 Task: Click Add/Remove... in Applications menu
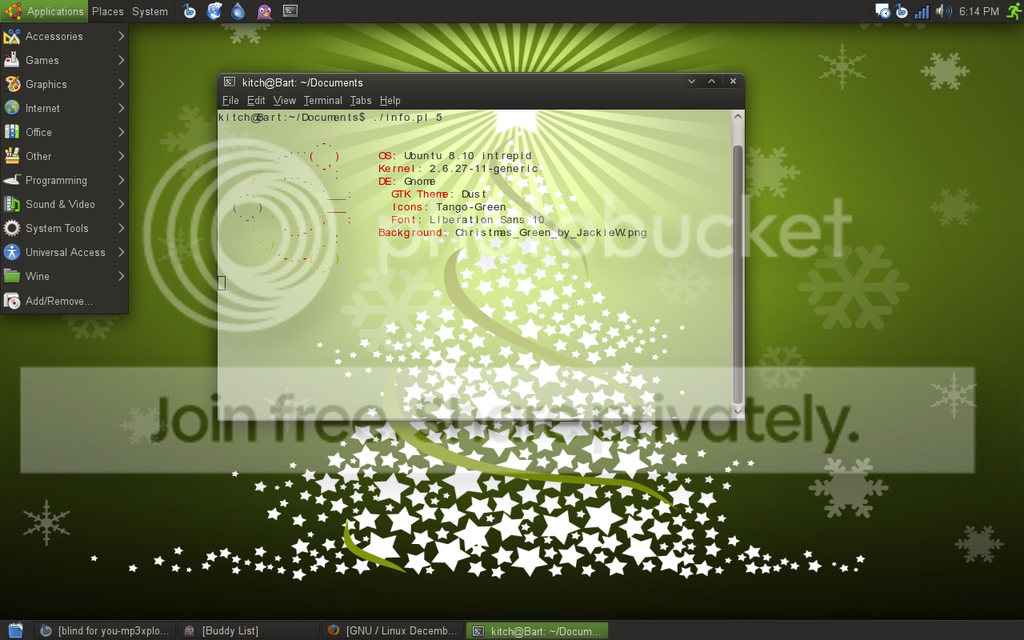click(58, 301)
